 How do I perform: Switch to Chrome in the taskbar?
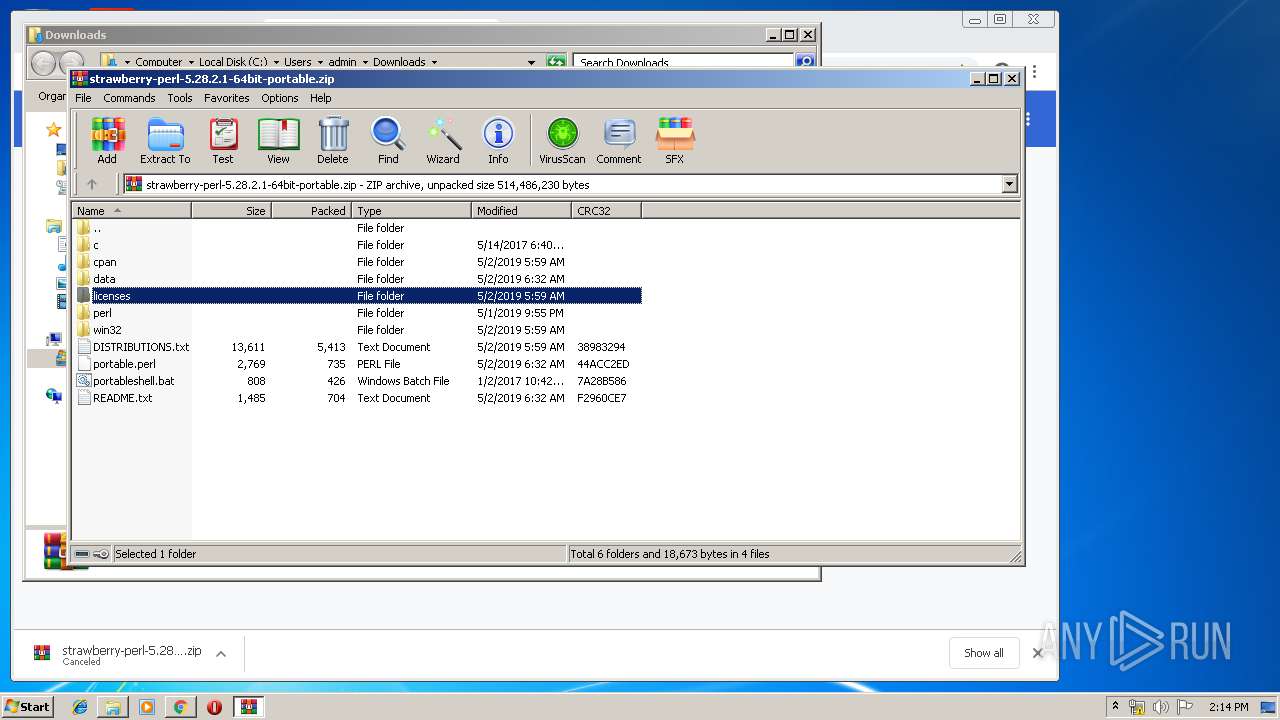click(x=180, y=707)
